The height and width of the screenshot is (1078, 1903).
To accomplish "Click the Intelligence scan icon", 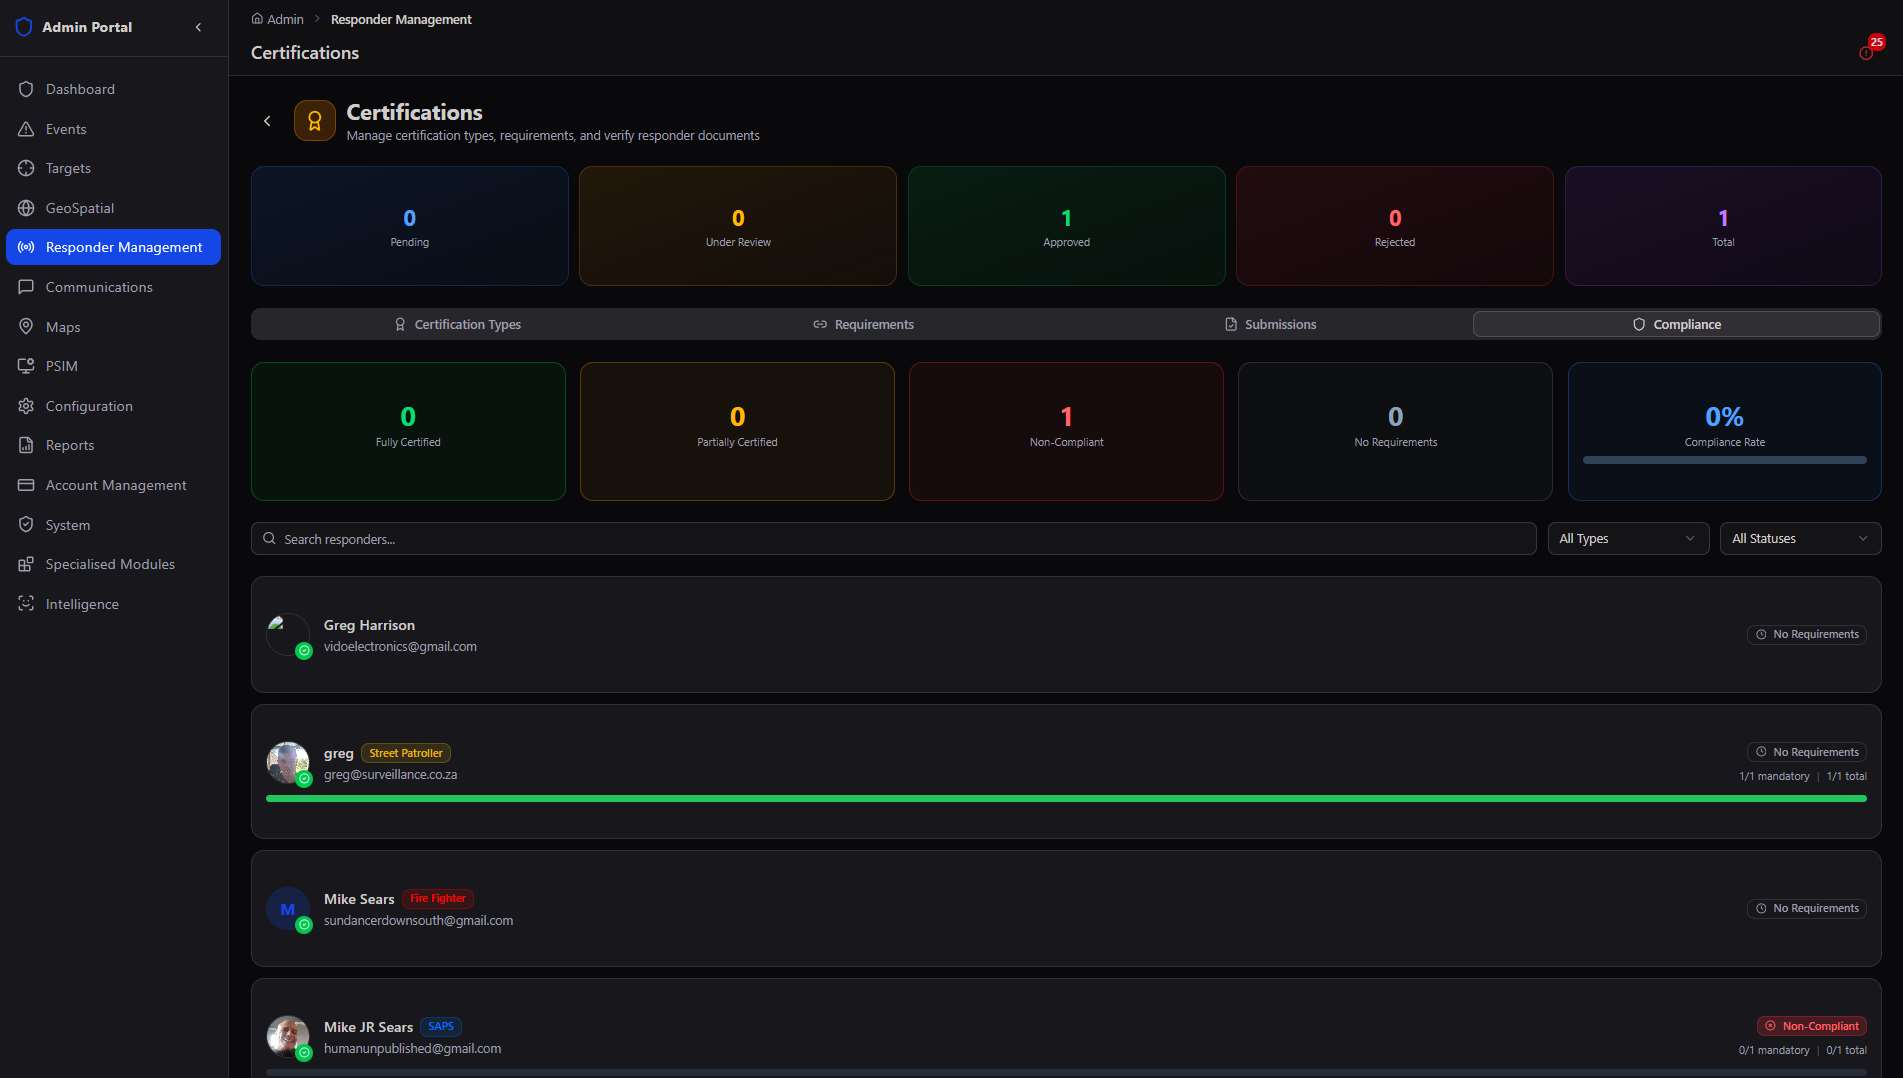I will (26, 604).
